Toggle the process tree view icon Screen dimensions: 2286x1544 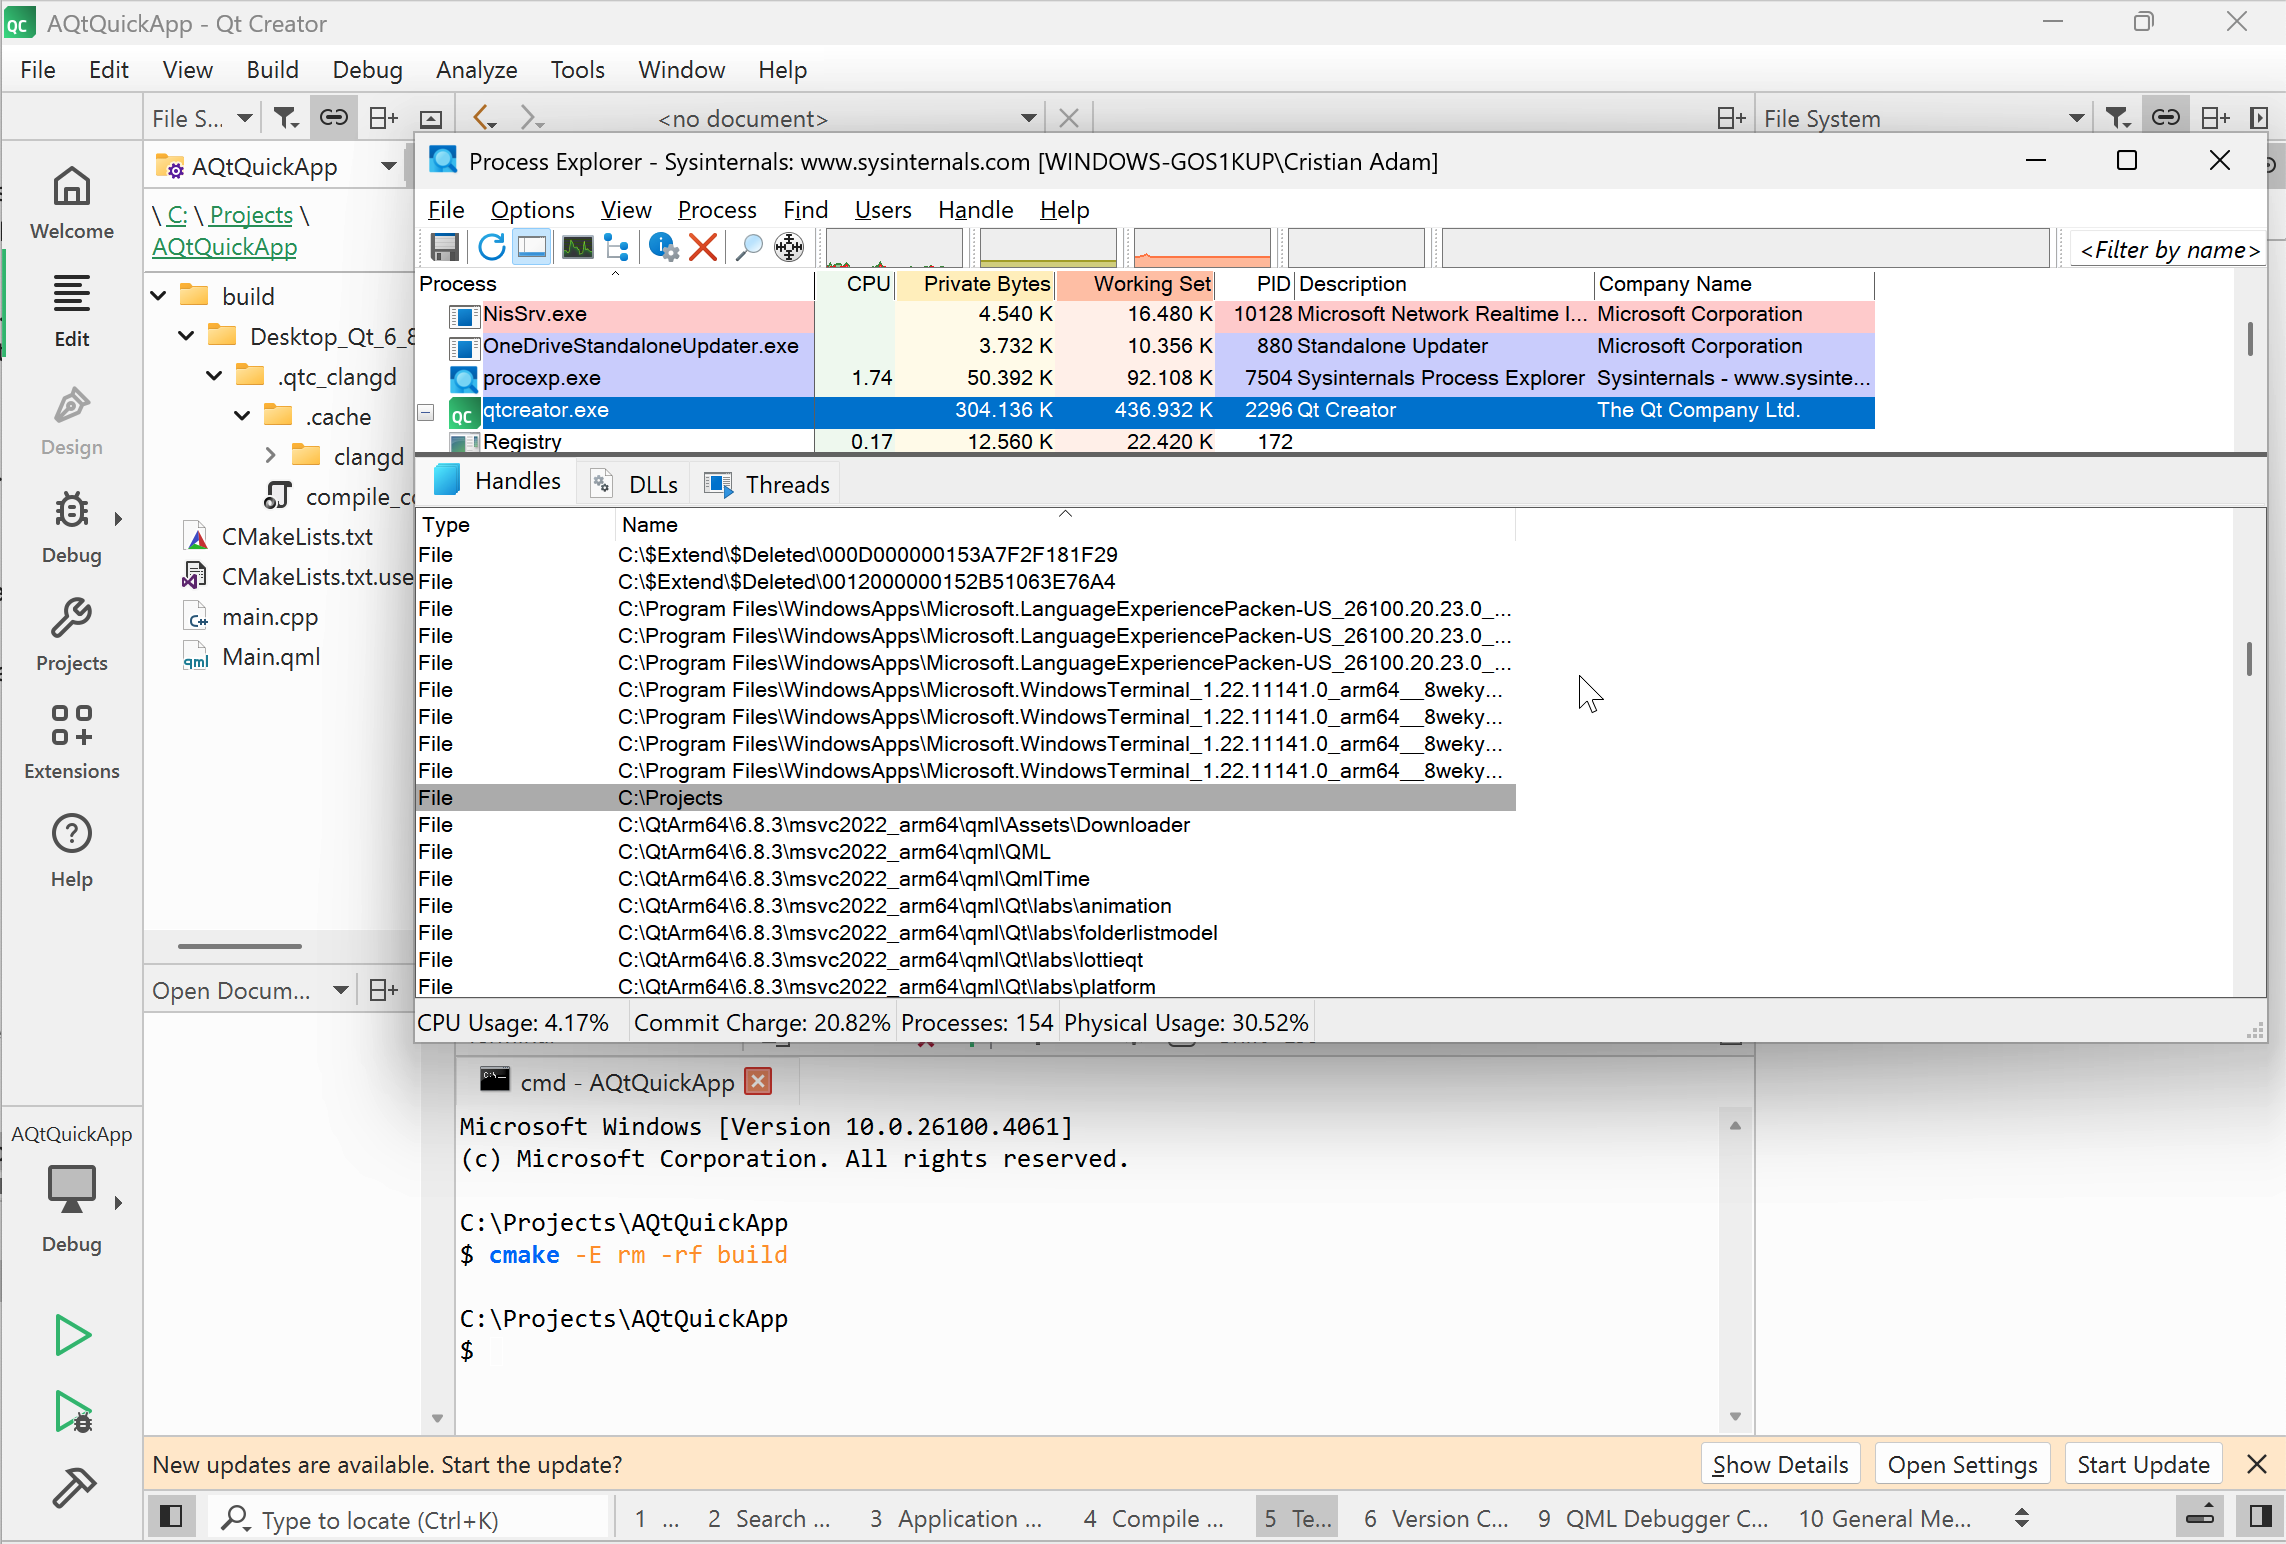(x=618, y=247)
